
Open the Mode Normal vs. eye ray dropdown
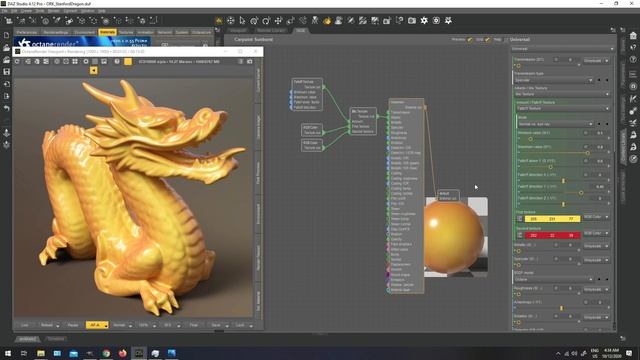point(556,124)
